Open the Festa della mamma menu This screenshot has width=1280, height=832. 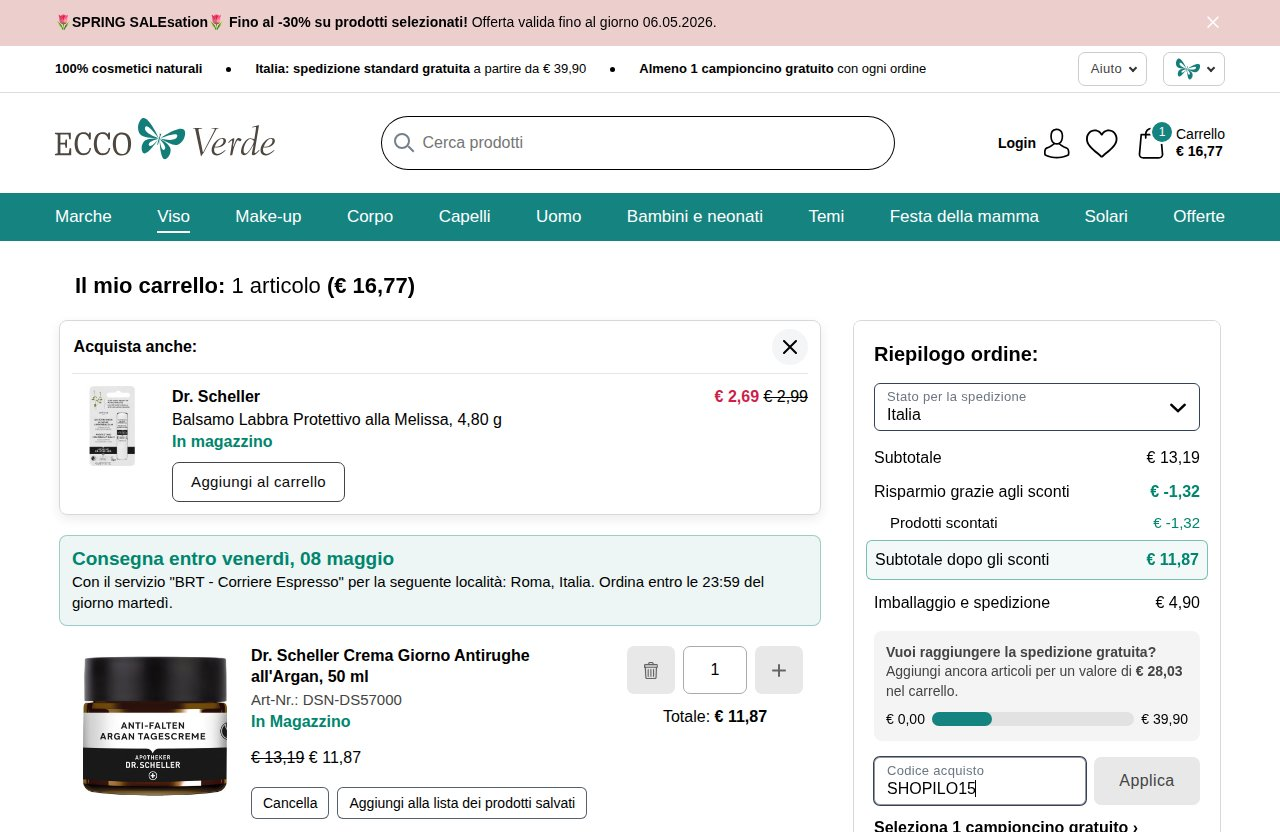point(964,216)
